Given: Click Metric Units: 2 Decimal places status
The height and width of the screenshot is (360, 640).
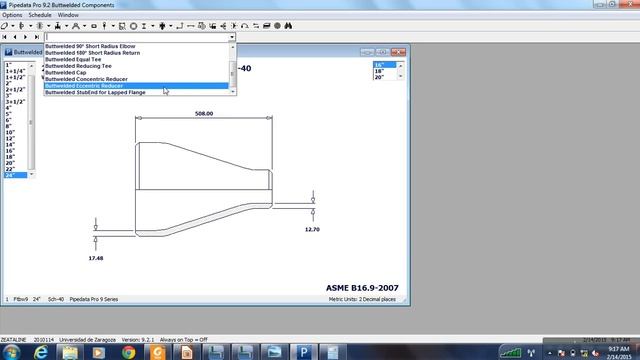Looking at the screenshot, I should (362, 299).
